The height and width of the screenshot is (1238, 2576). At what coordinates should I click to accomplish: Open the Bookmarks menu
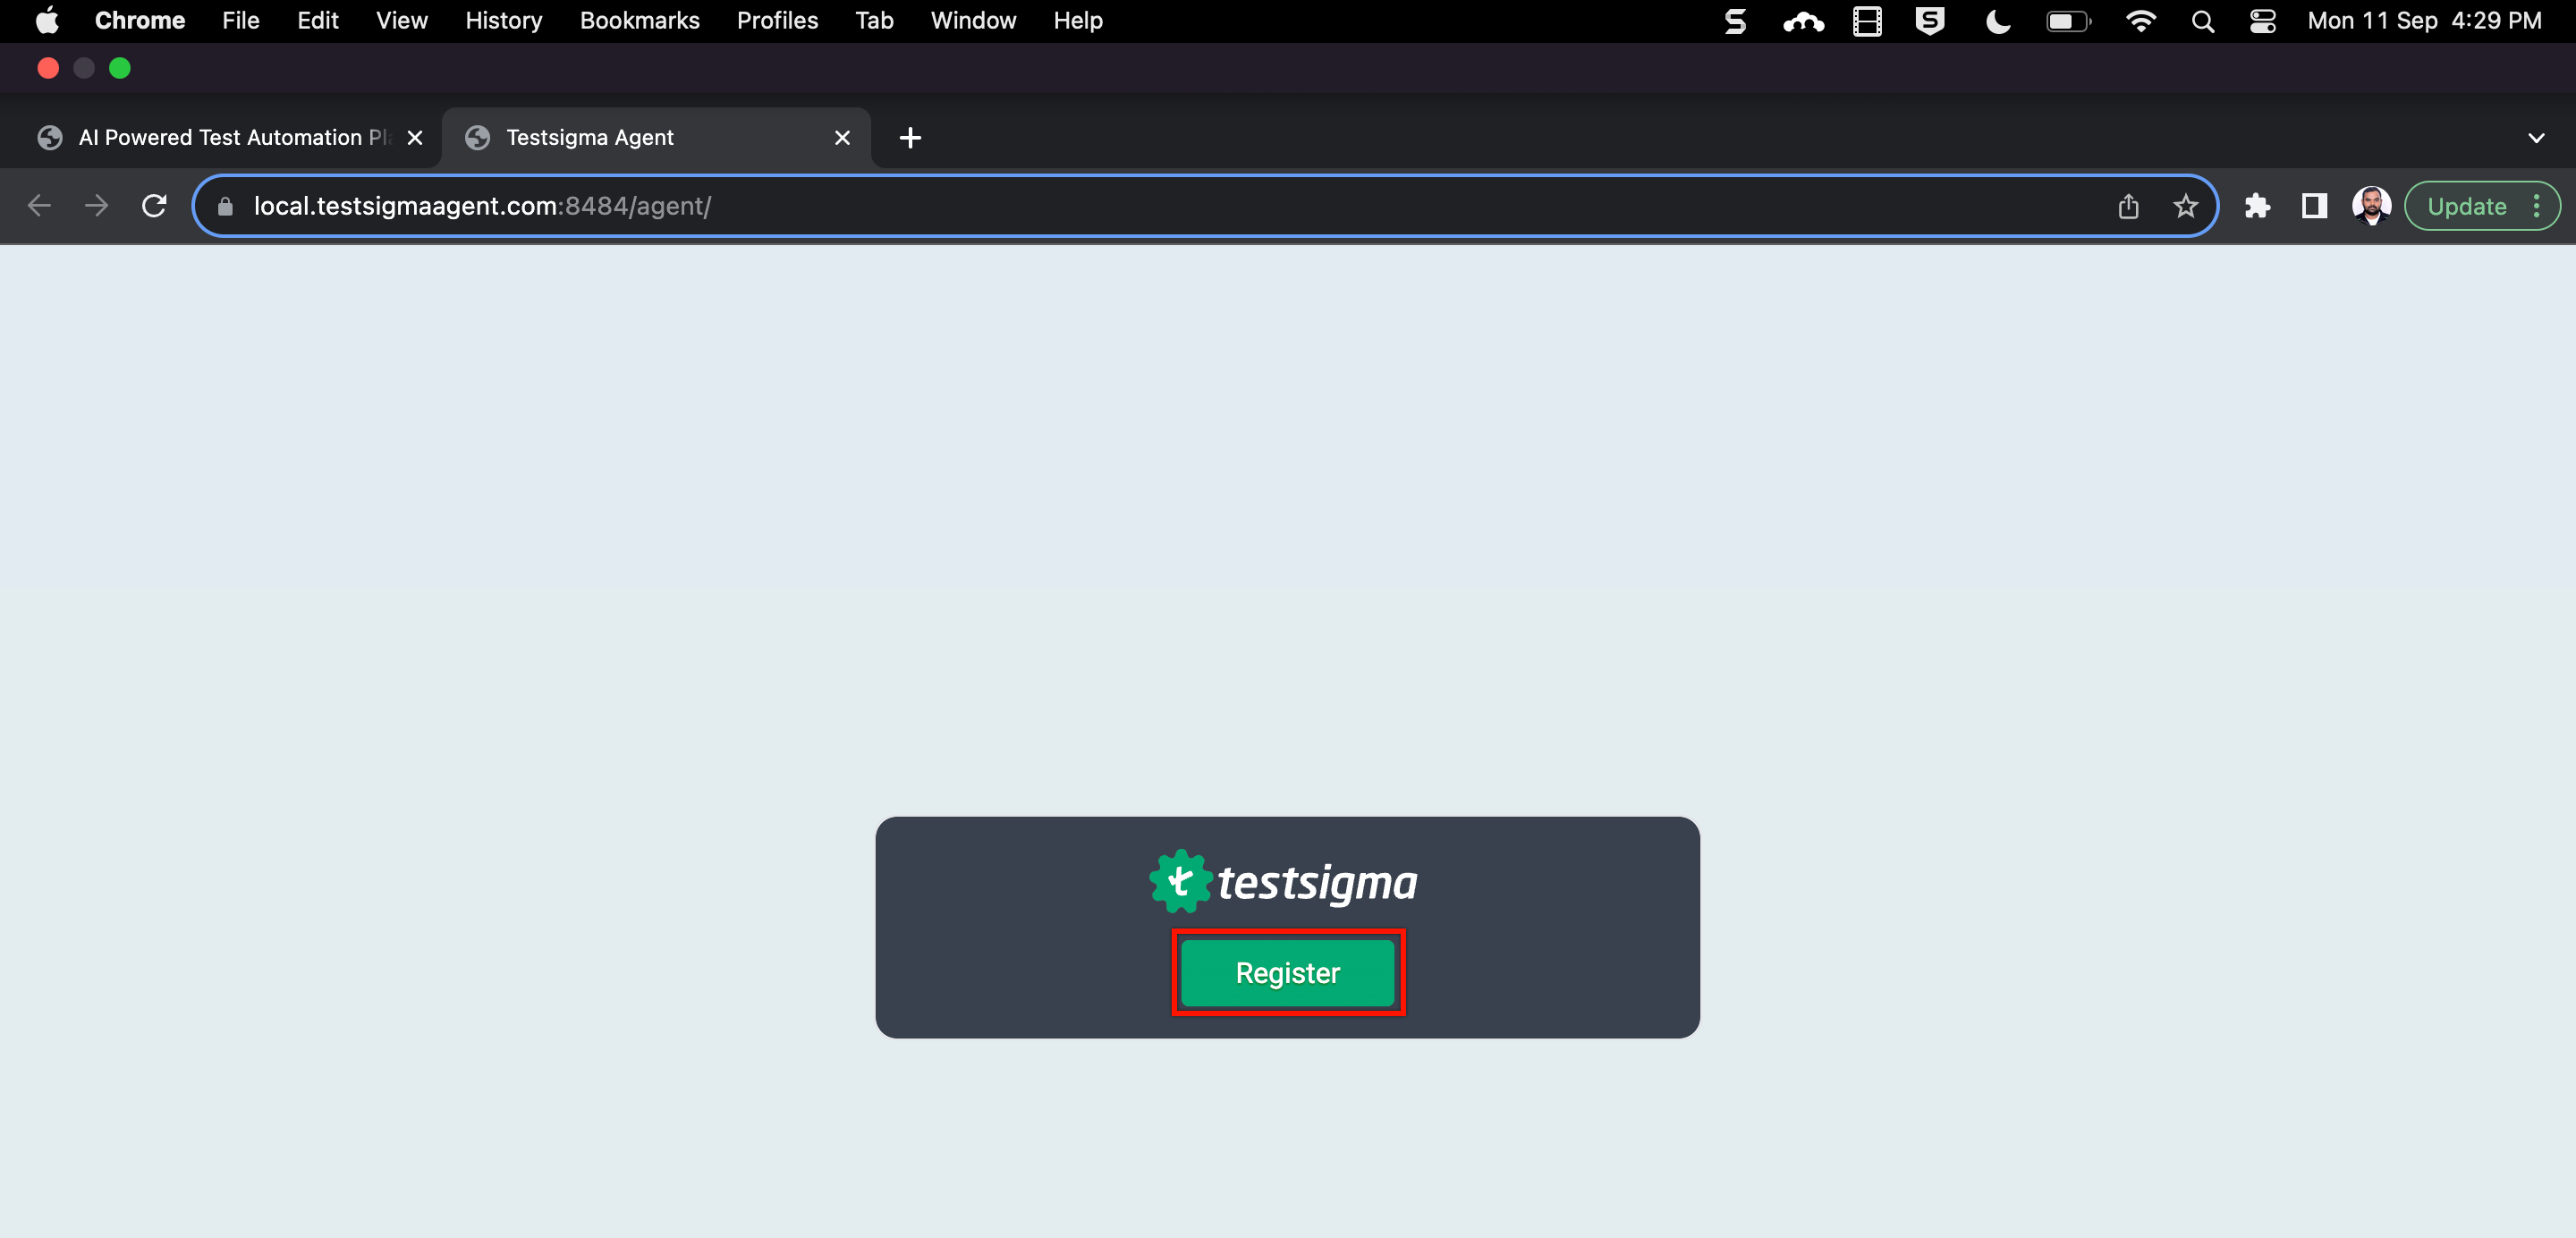click(640, 20)
